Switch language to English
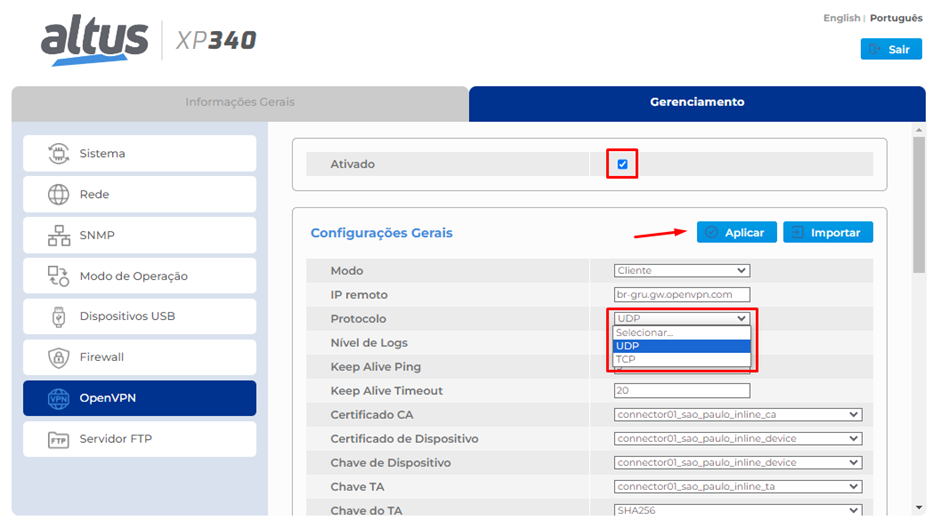Screen dimensions: 940x520 [841, 18]
